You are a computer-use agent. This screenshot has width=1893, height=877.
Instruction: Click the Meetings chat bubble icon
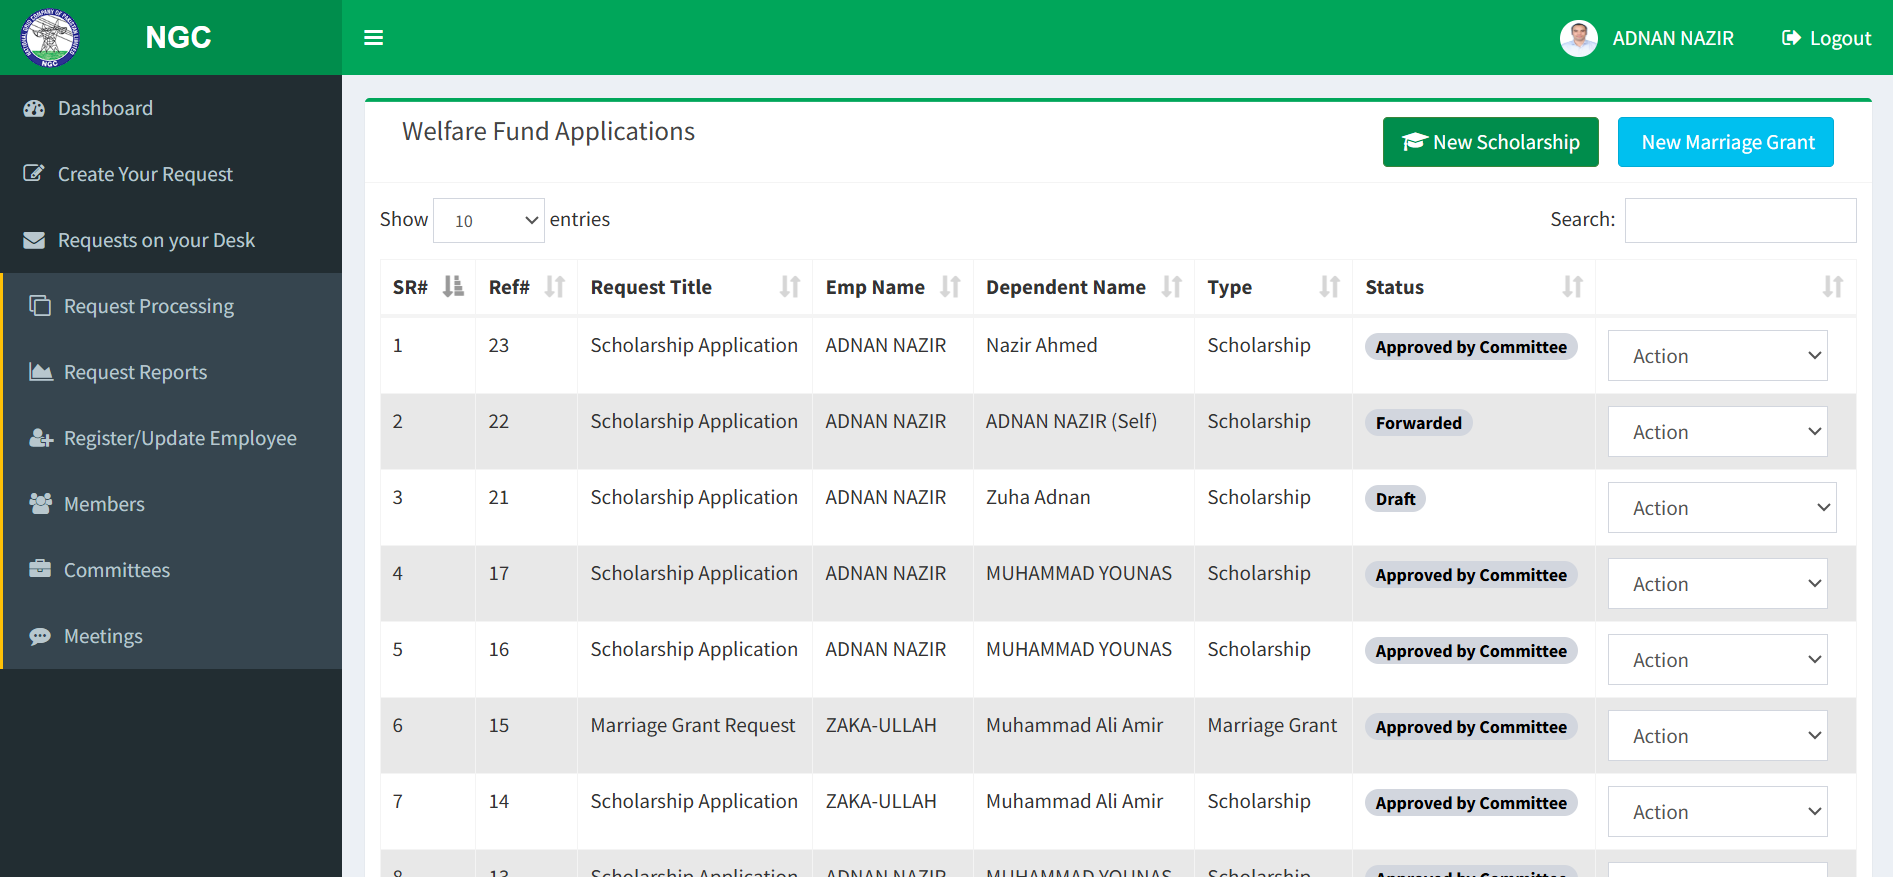tap(40, 637)
